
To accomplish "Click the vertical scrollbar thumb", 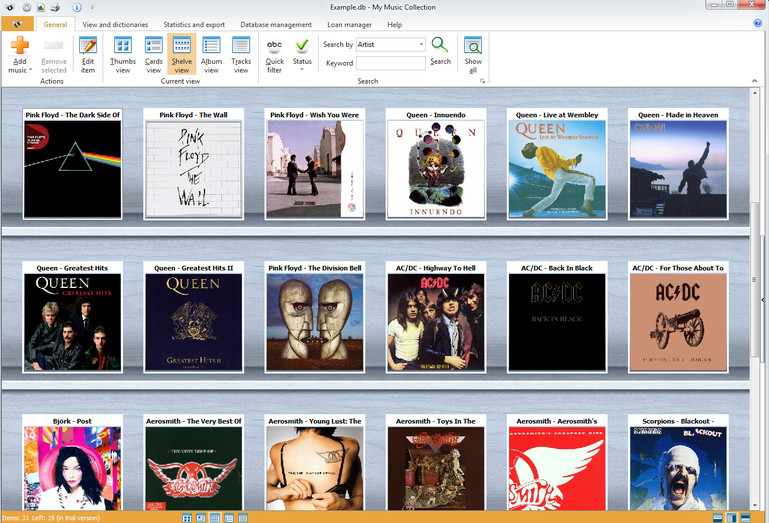I will [754, 279].
